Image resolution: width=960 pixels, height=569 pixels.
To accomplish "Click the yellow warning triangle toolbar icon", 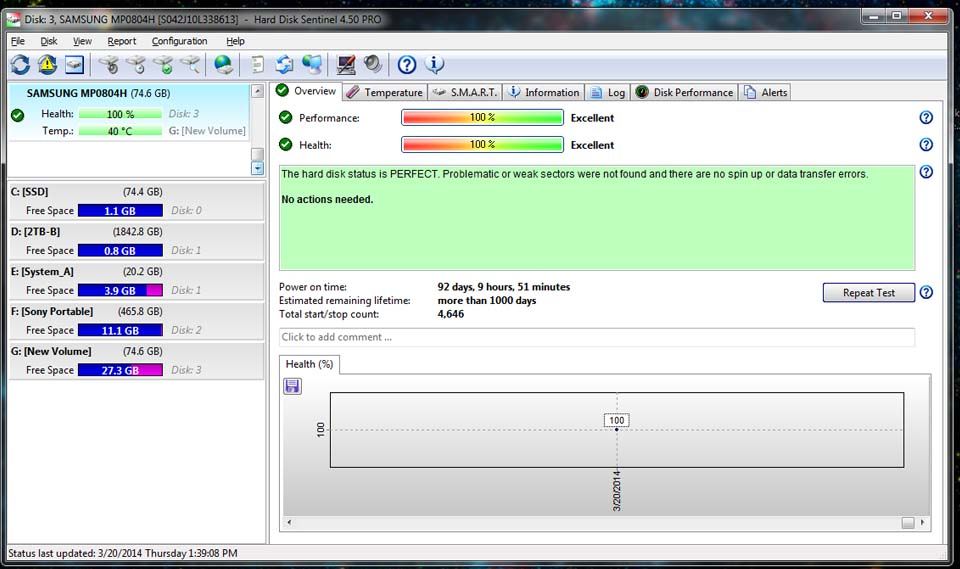I will [47, 65].
